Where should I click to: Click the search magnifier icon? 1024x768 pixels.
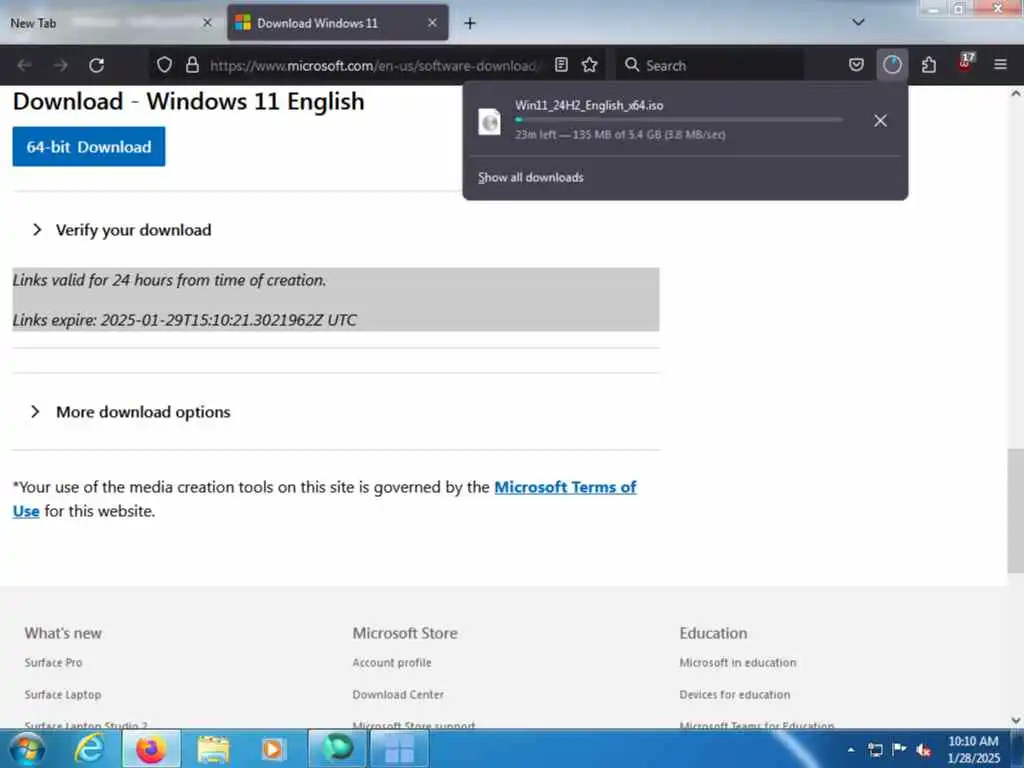632,65
